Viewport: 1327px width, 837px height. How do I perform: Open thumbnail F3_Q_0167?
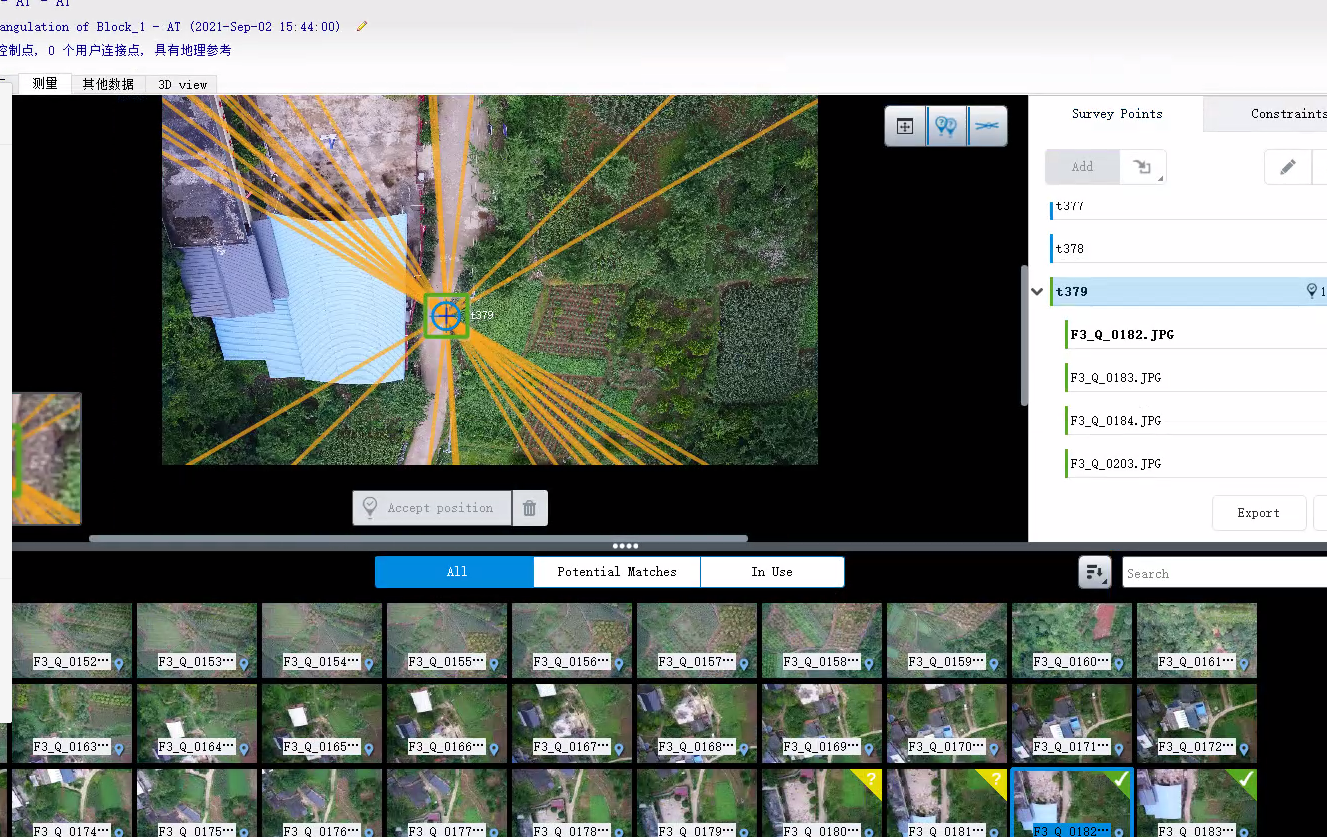click(572, 723)
